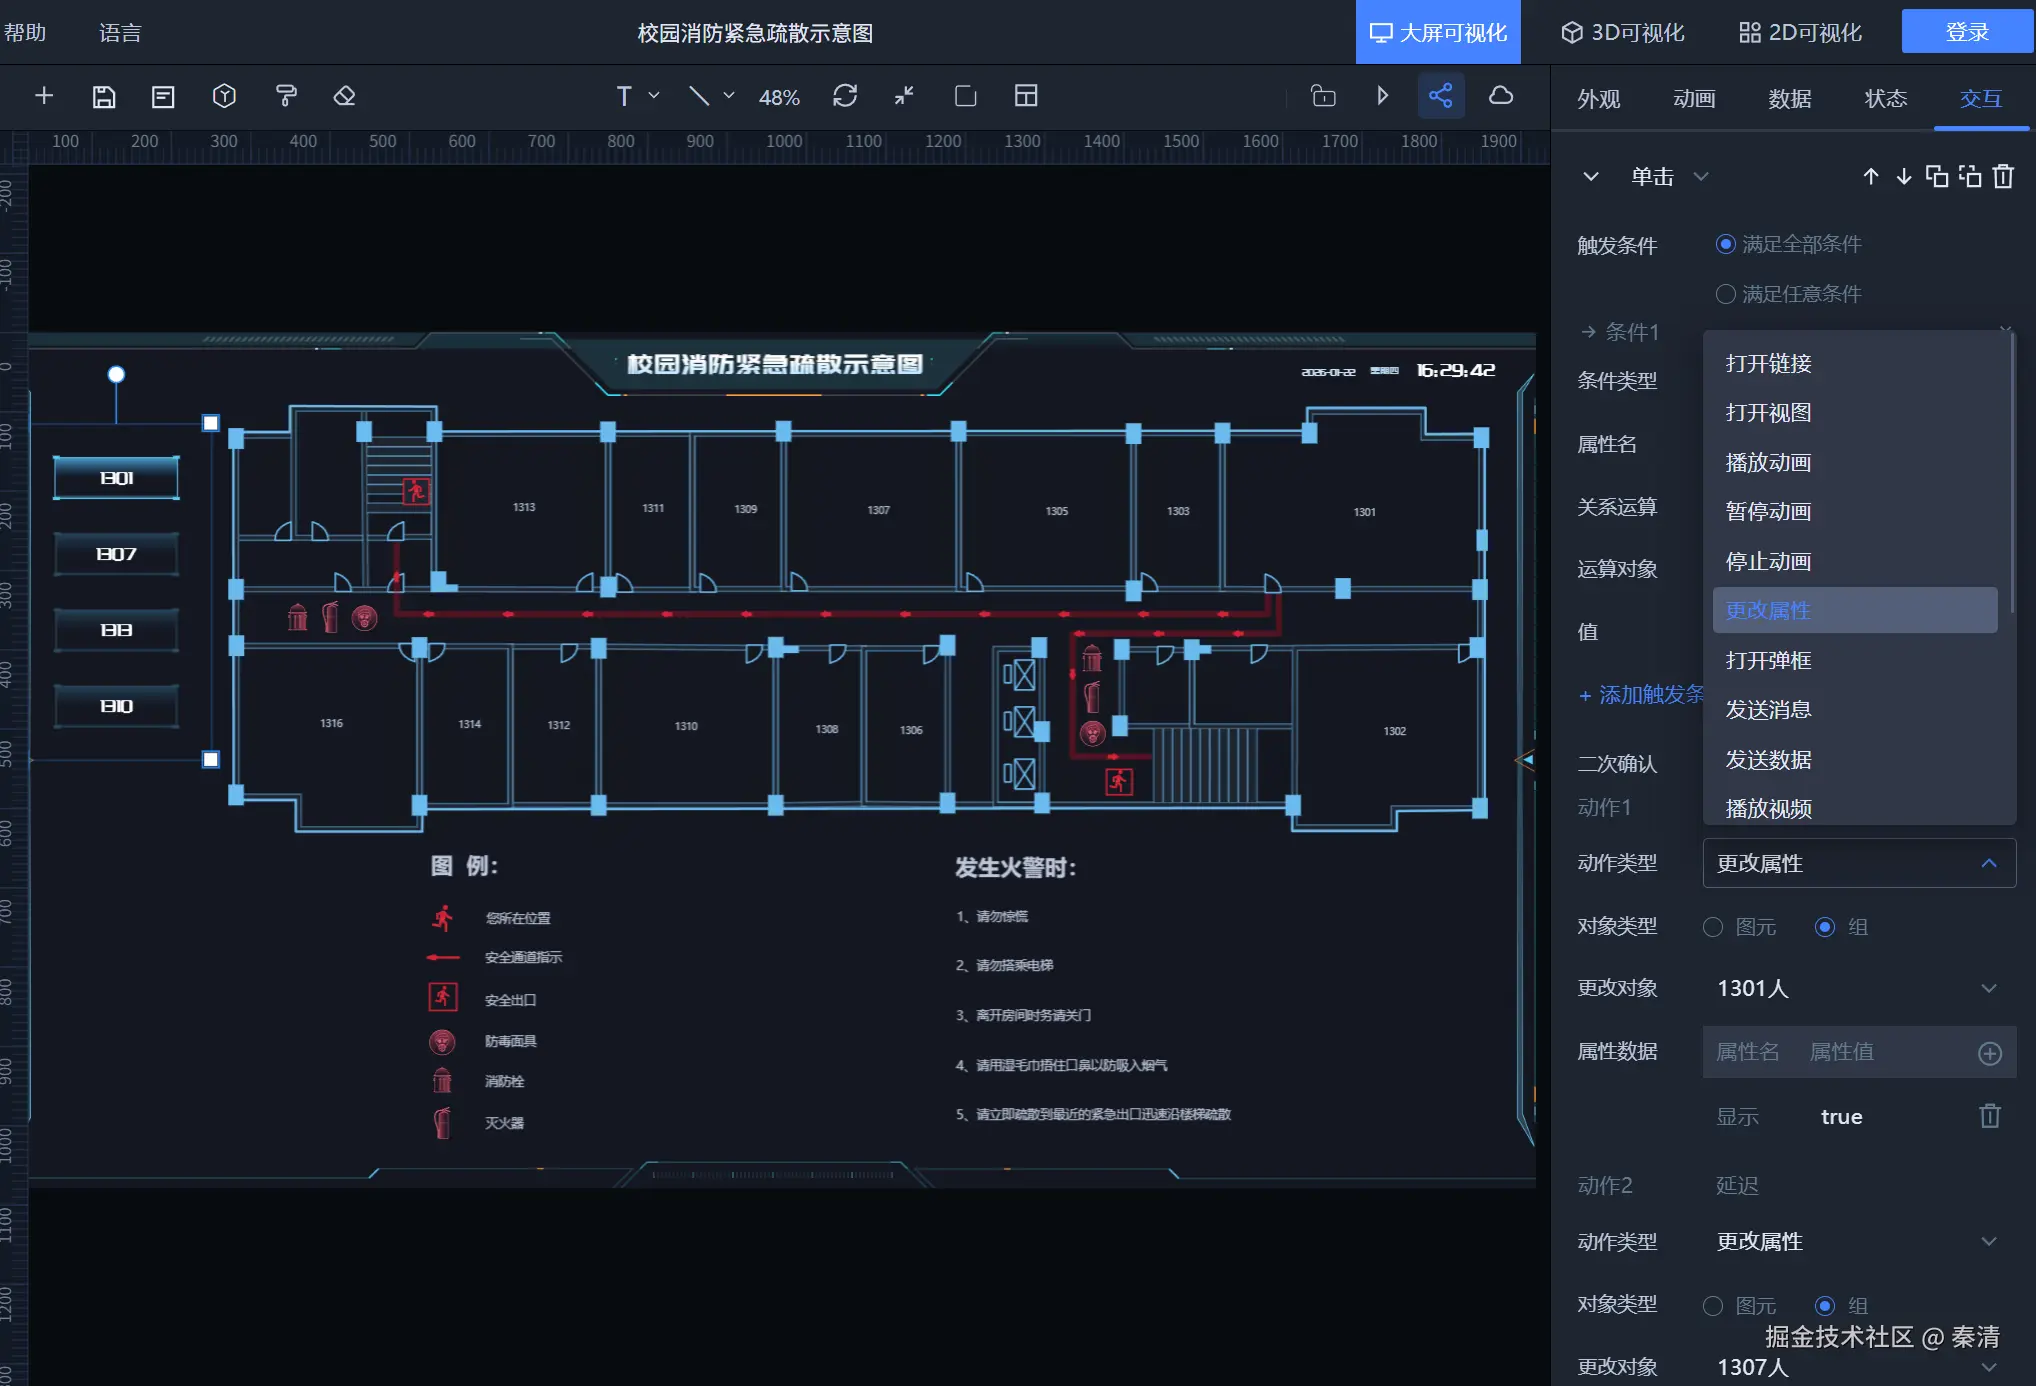Click the share icon in toolbar
Screen dimensions: 2036x1386
pyautogui.click(x=1440, y=96)
